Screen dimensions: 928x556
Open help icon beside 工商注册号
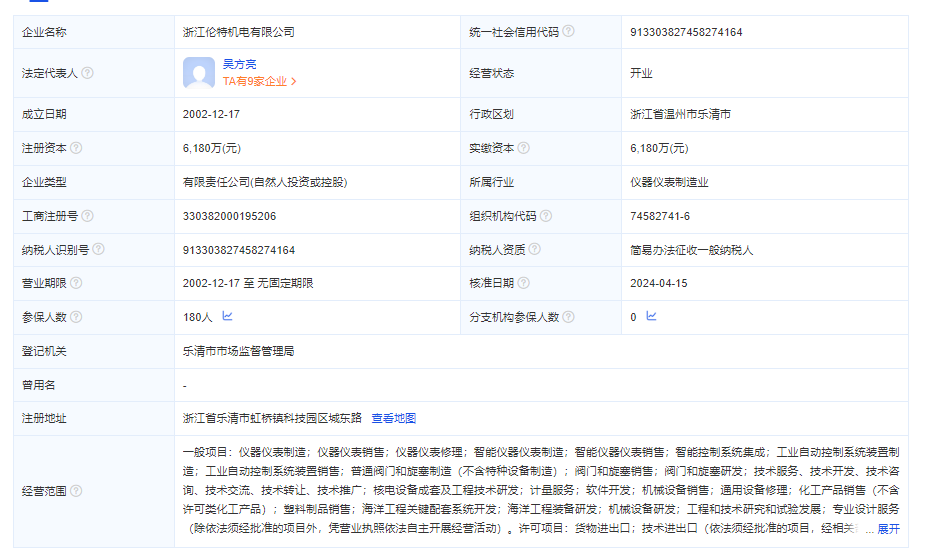pyautogui.click(x=87, y=216)
